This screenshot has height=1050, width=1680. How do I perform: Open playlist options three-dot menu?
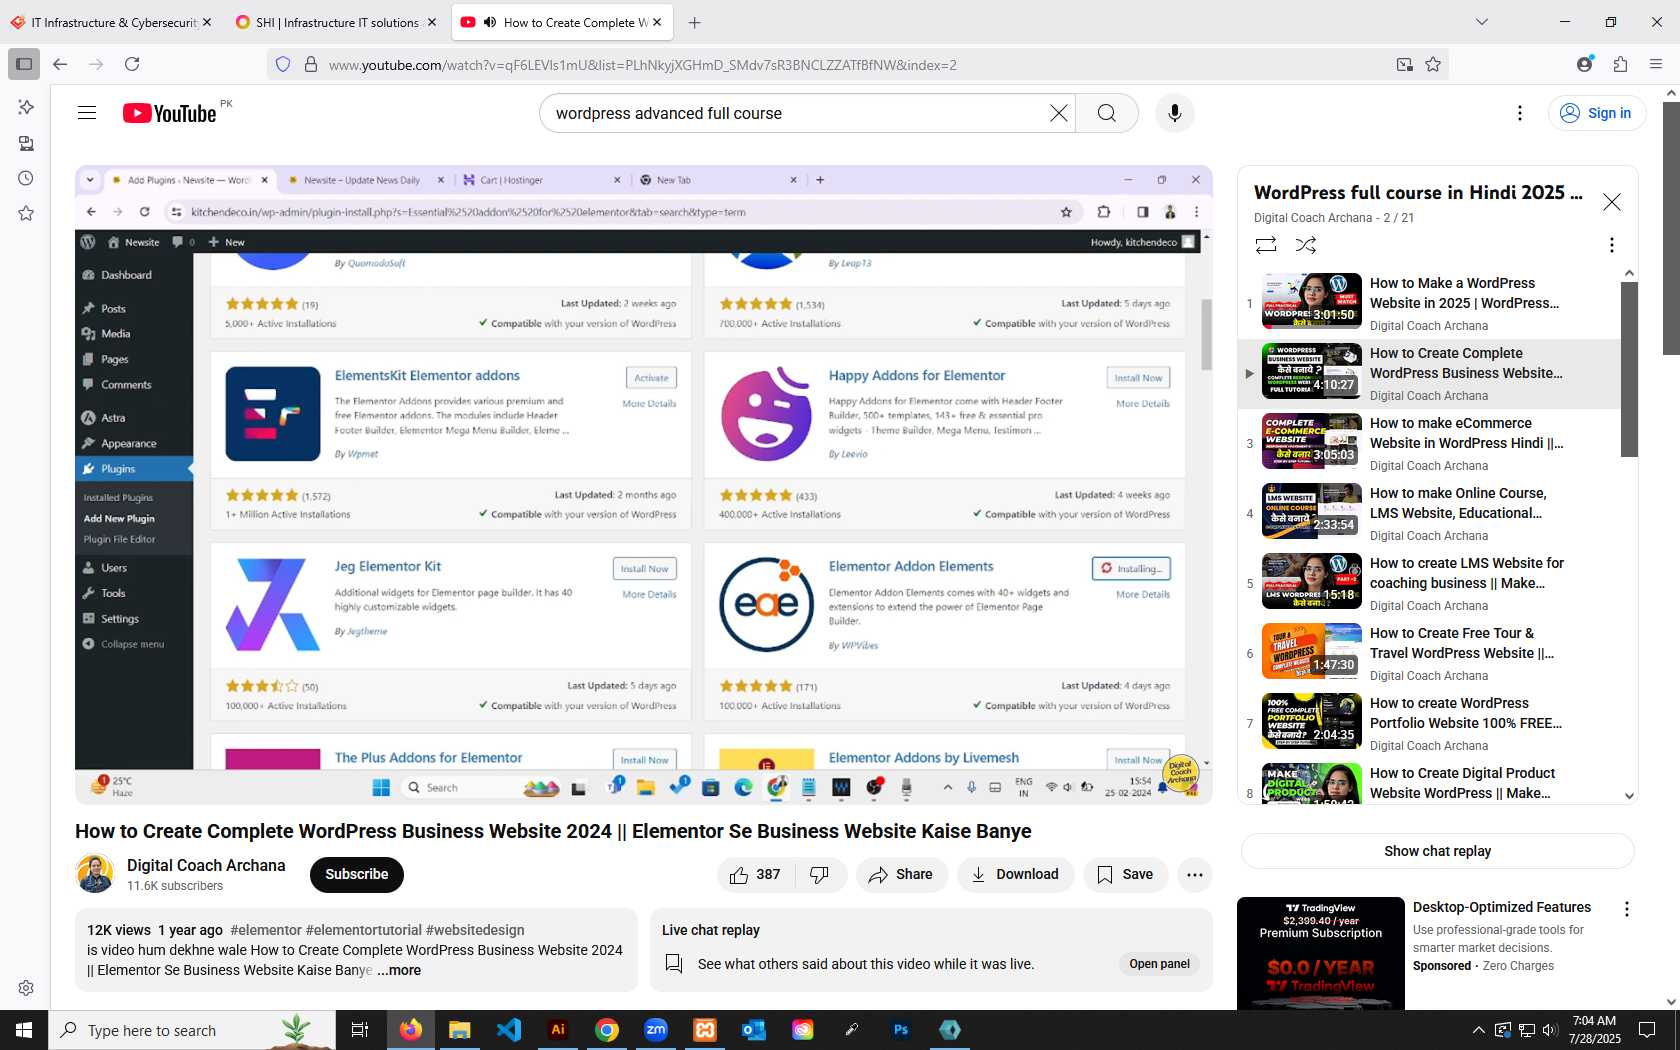coord(1611,245)
